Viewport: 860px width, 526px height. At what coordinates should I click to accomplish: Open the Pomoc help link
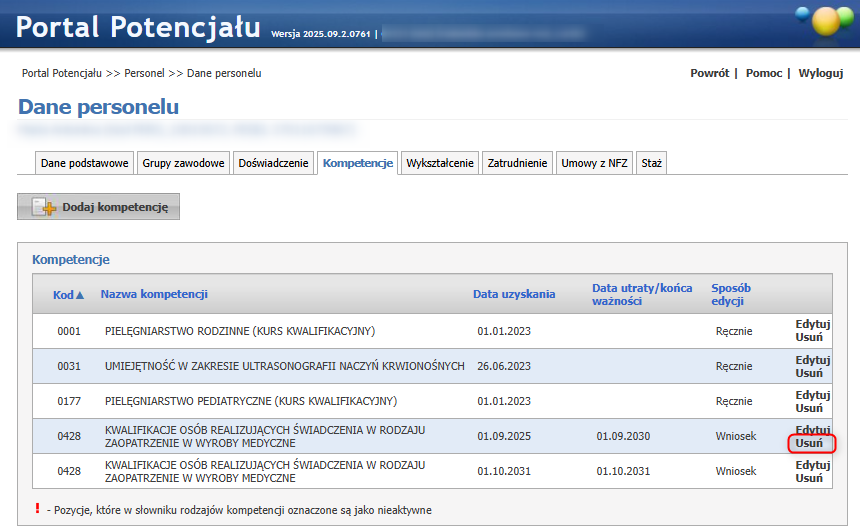pyautogui.click(x=764, y=73)
